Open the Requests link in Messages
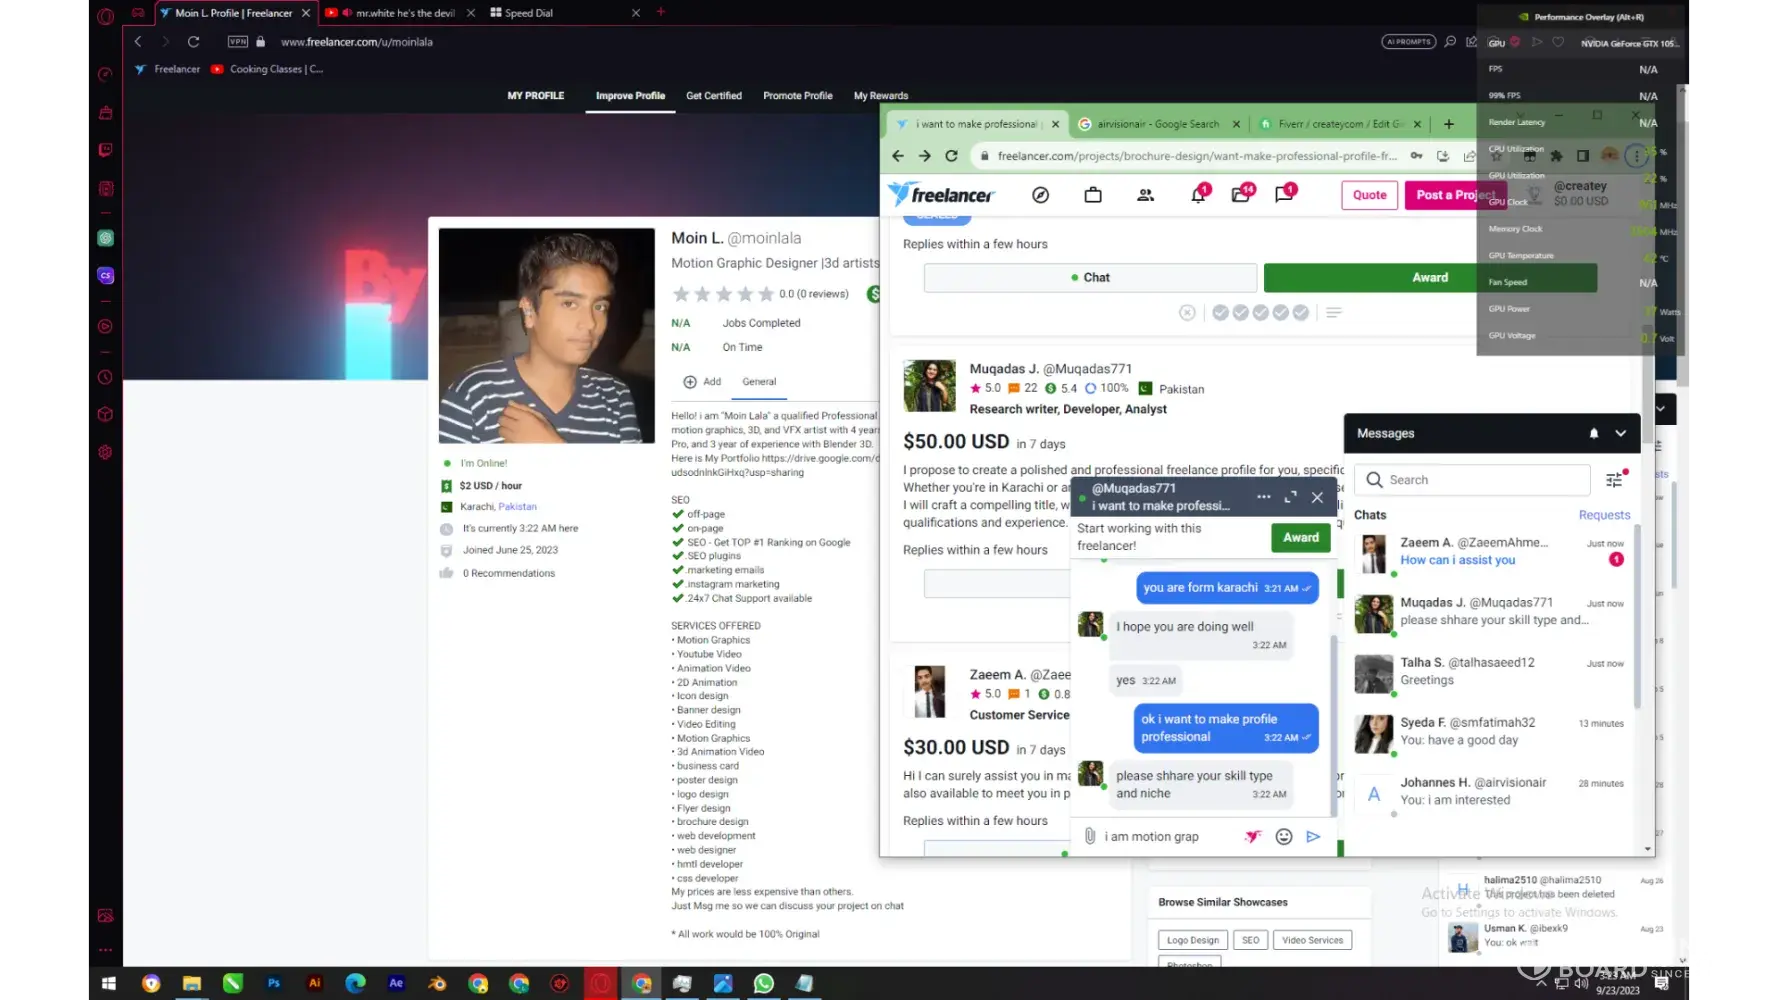Screen dimensions: 1778x1000 (x=1604, y=515)
